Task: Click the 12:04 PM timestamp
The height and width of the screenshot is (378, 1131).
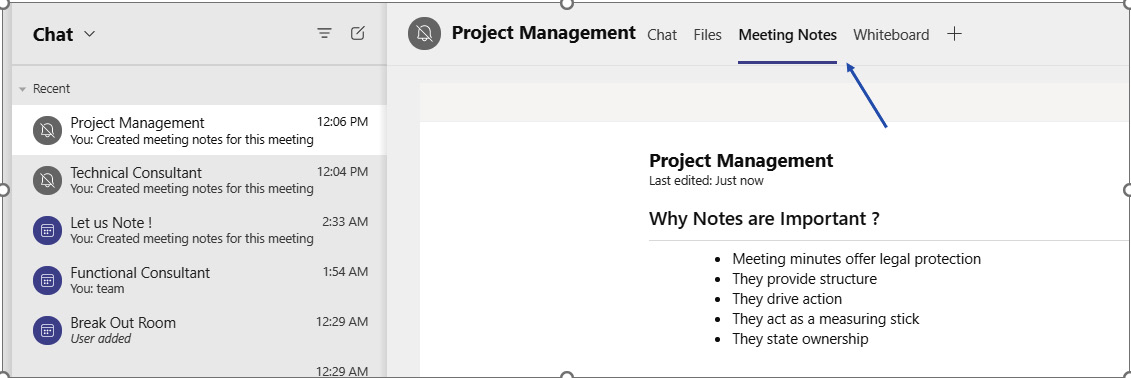Action: coord(343,172)
